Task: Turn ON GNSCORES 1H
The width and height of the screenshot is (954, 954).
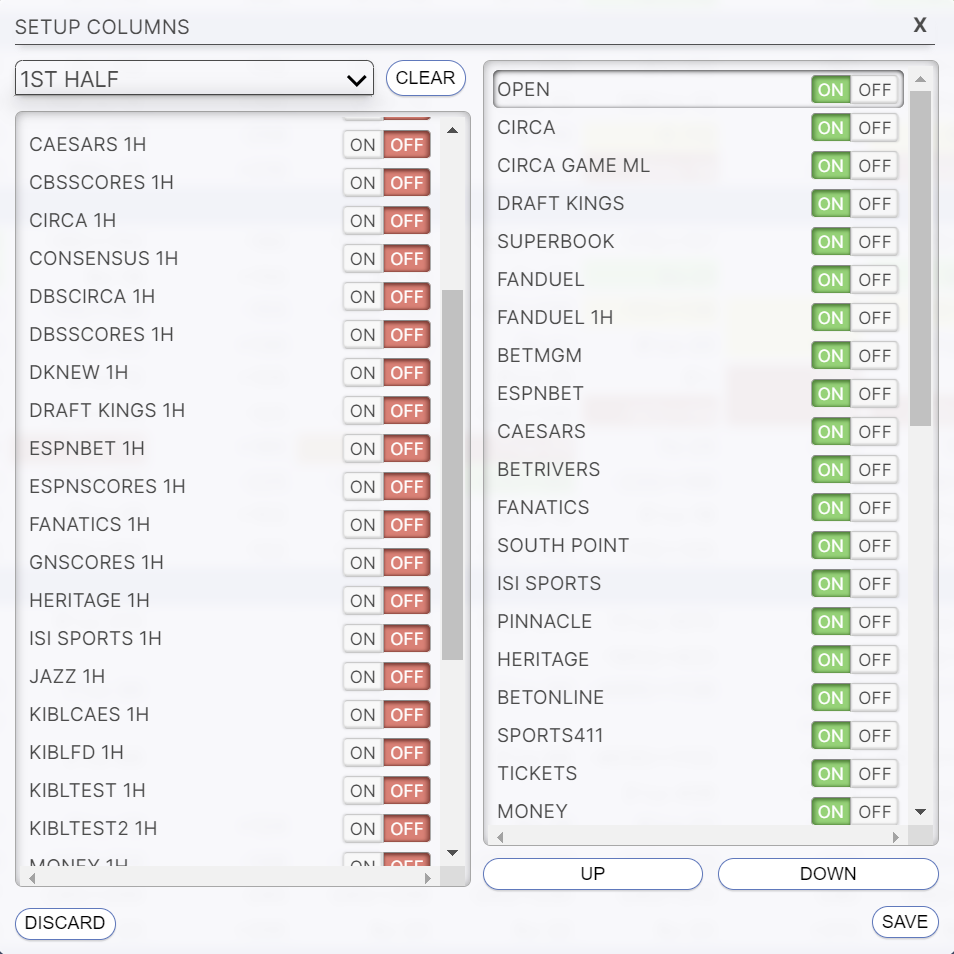Action: pos(363,563)
